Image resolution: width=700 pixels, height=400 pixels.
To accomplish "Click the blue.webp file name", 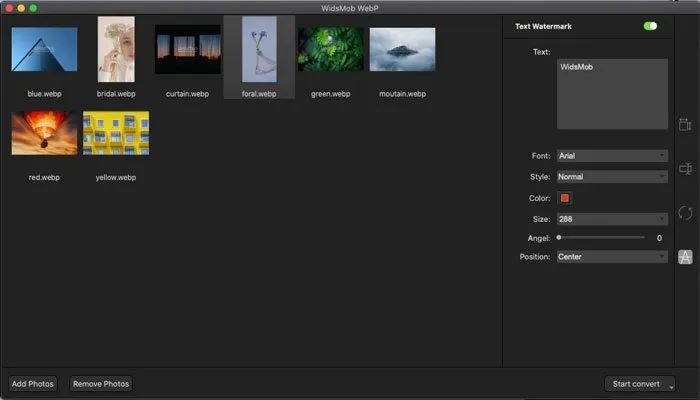I will [x=44, y=94].
